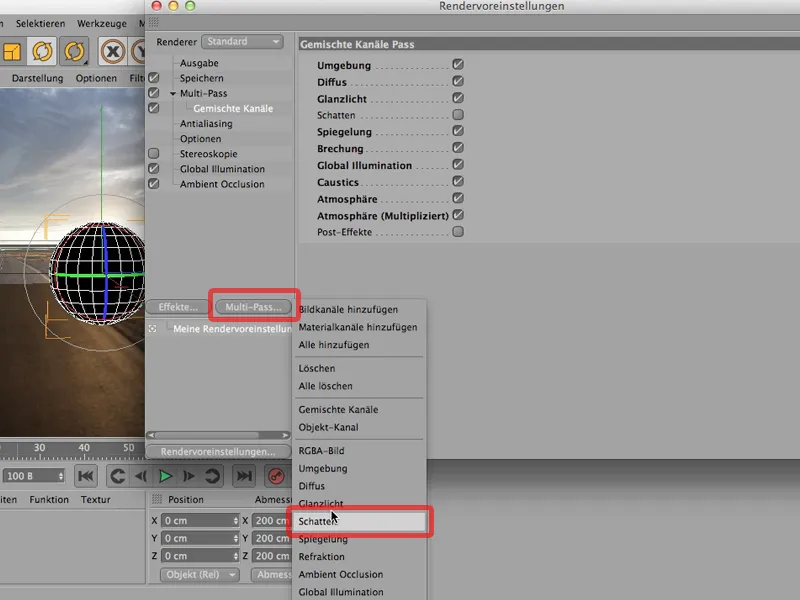Open the Optionen viewport menu

click(x=96, y=78)
